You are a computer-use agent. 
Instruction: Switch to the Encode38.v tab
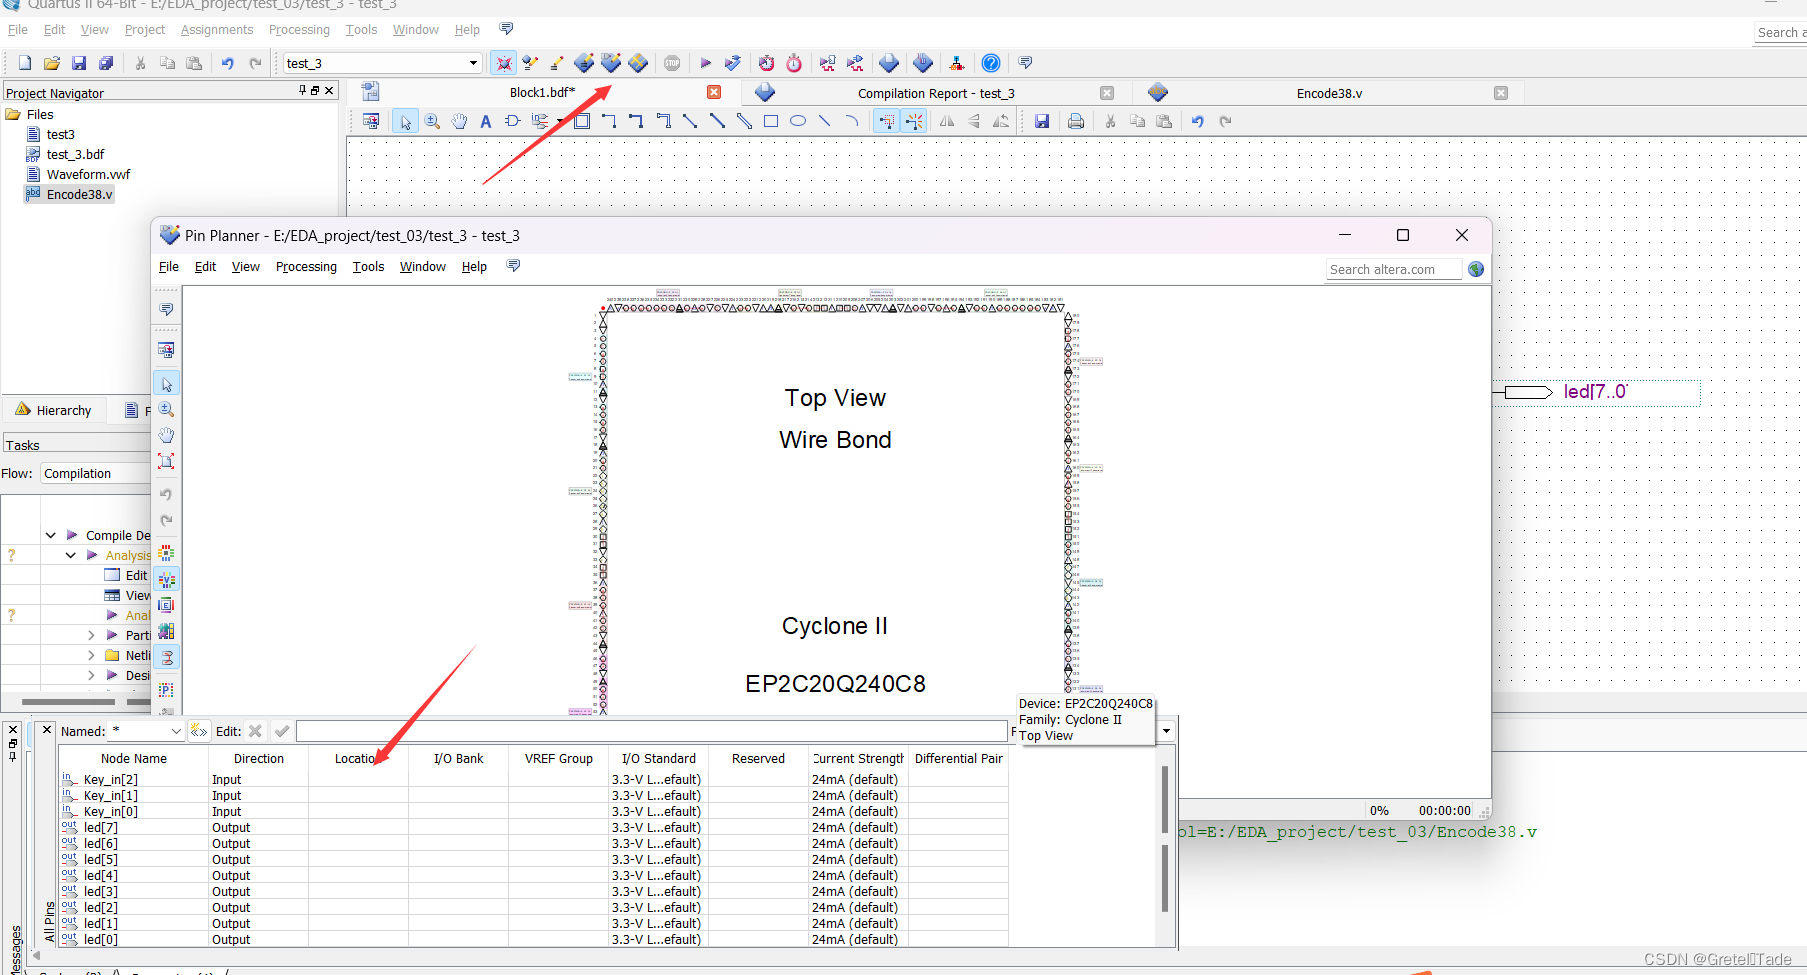(1329, 93)
